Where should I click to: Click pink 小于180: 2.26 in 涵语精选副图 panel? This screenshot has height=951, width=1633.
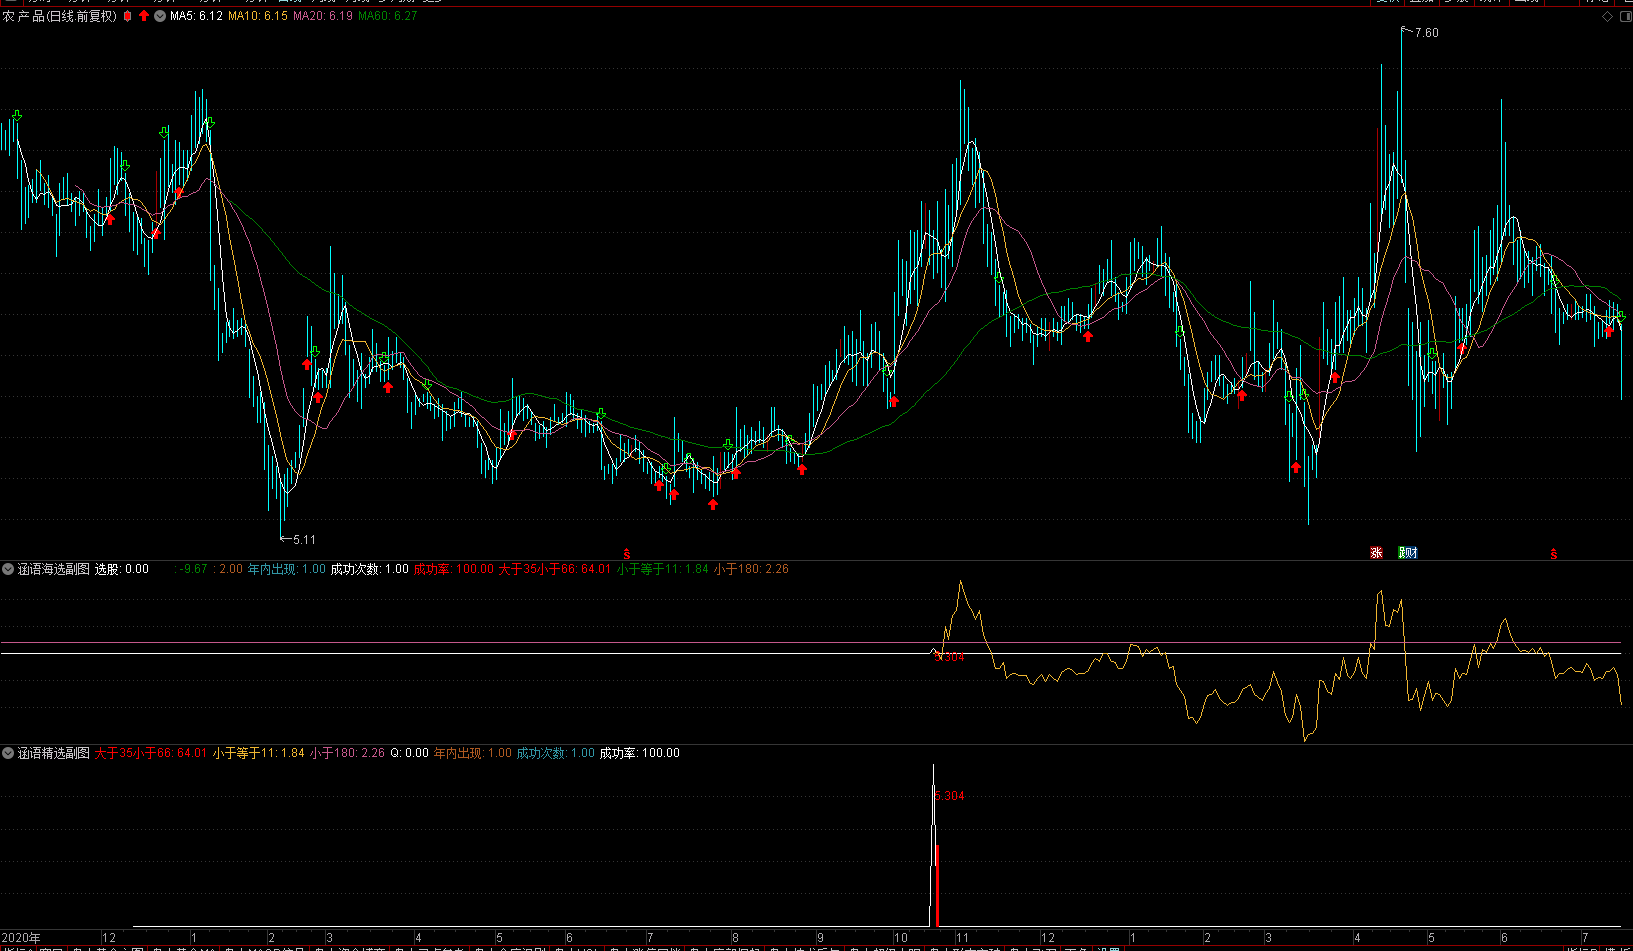point(347,753)
